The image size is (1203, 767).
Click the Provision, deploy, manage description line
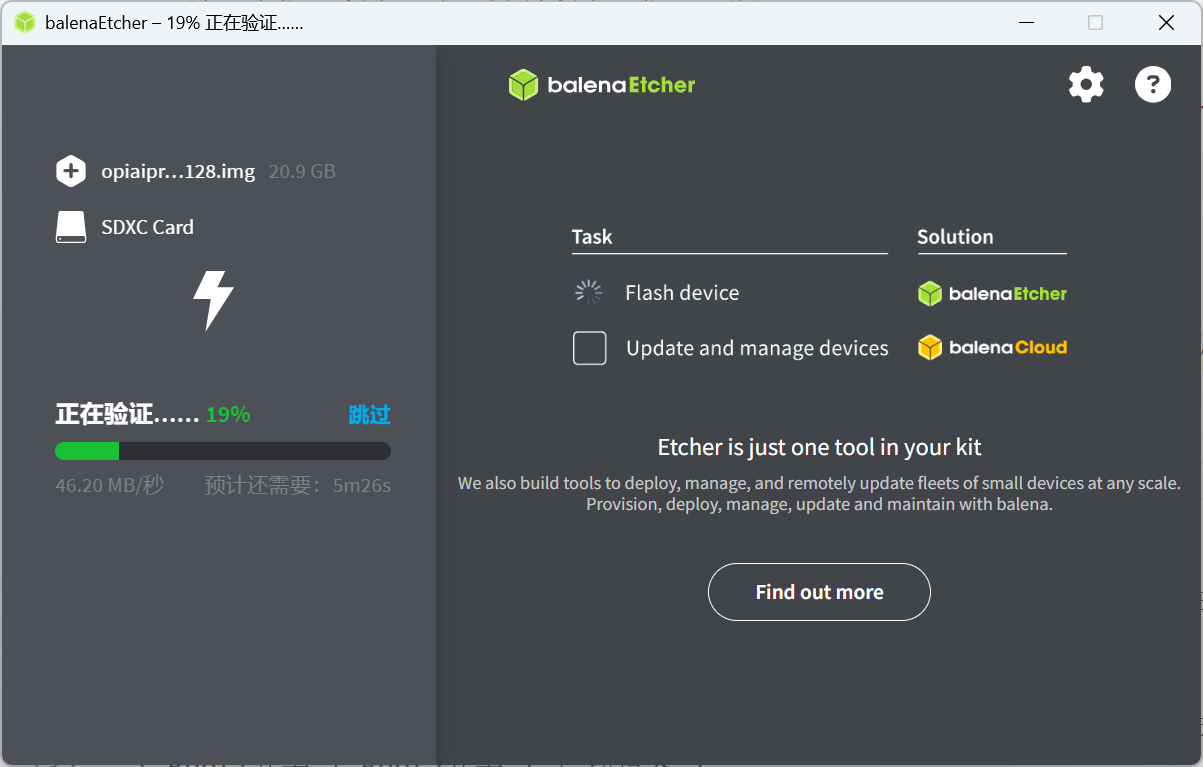click(x=819, y=505)
